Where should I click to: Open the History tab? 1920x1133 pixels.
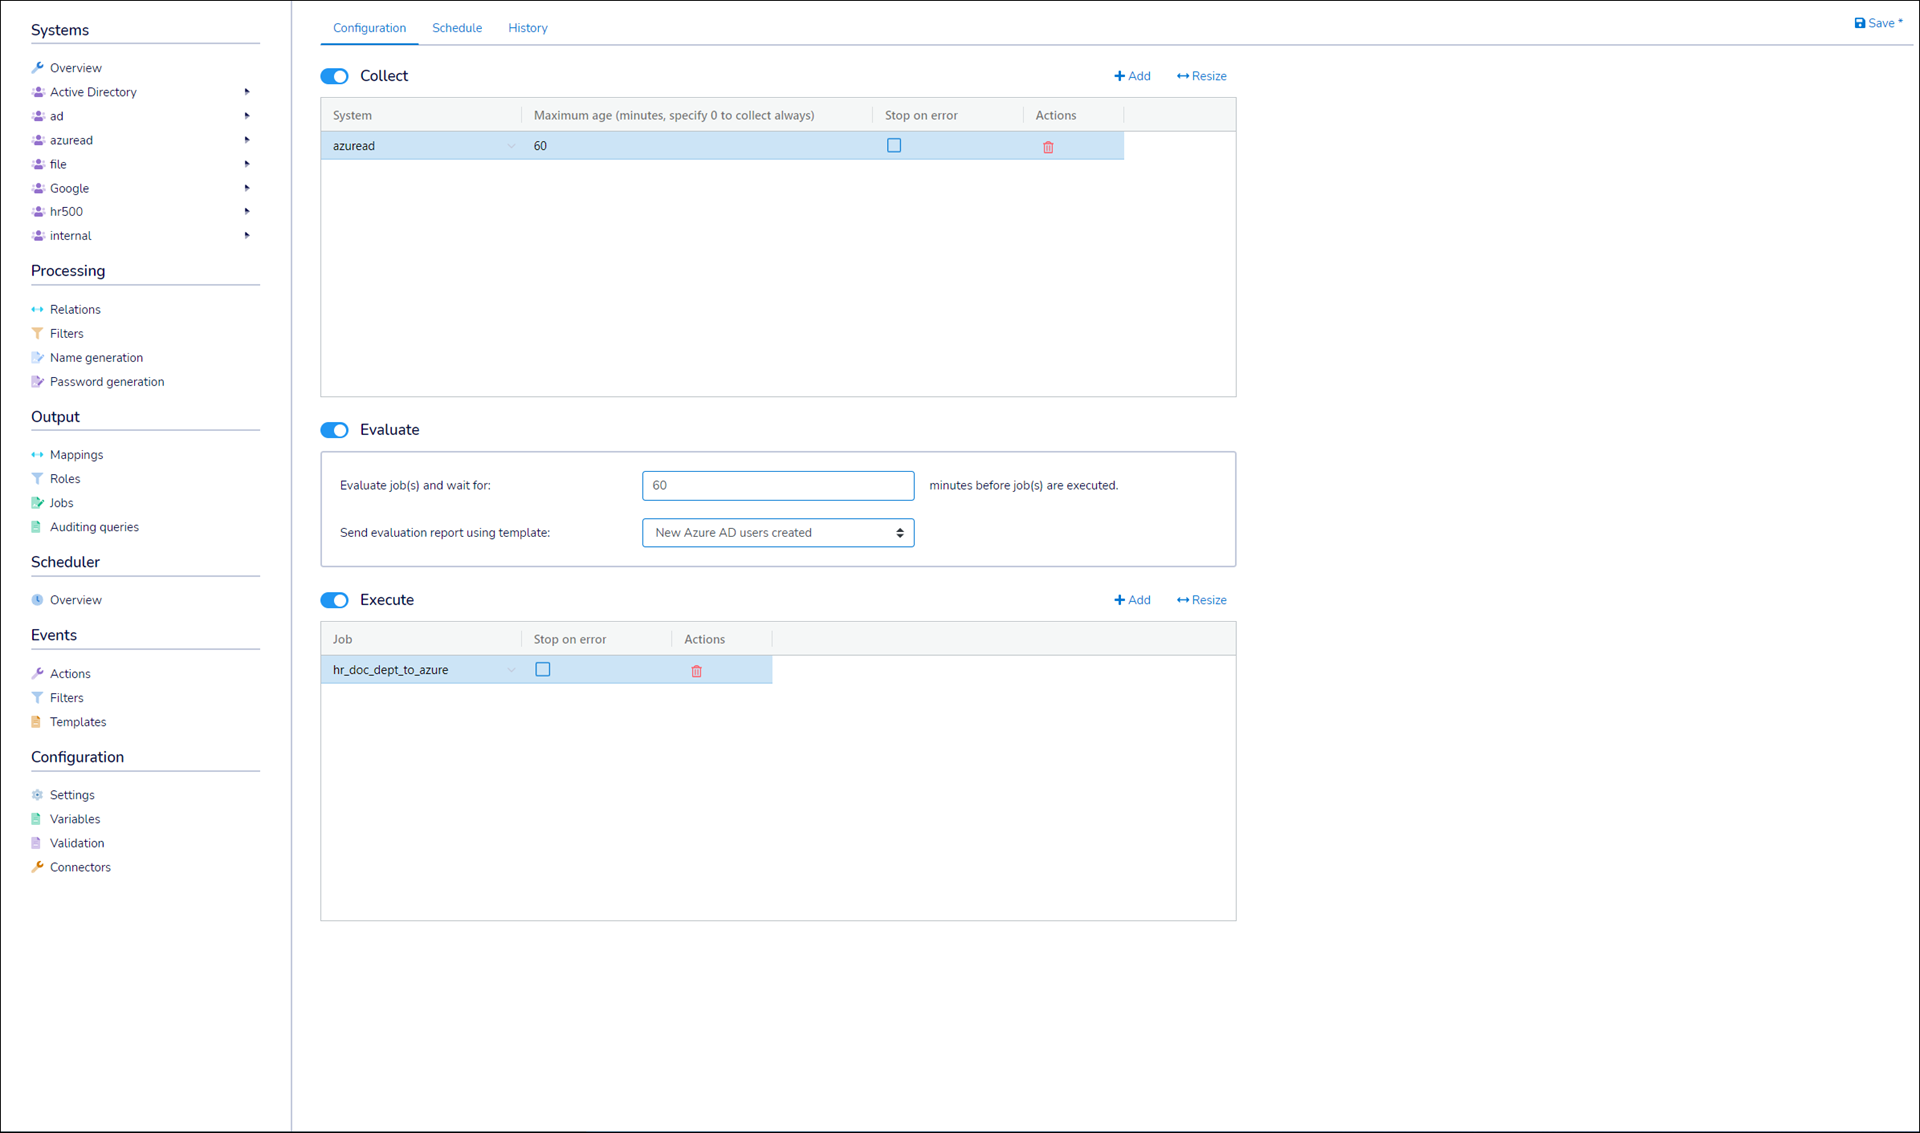point(527,28)
